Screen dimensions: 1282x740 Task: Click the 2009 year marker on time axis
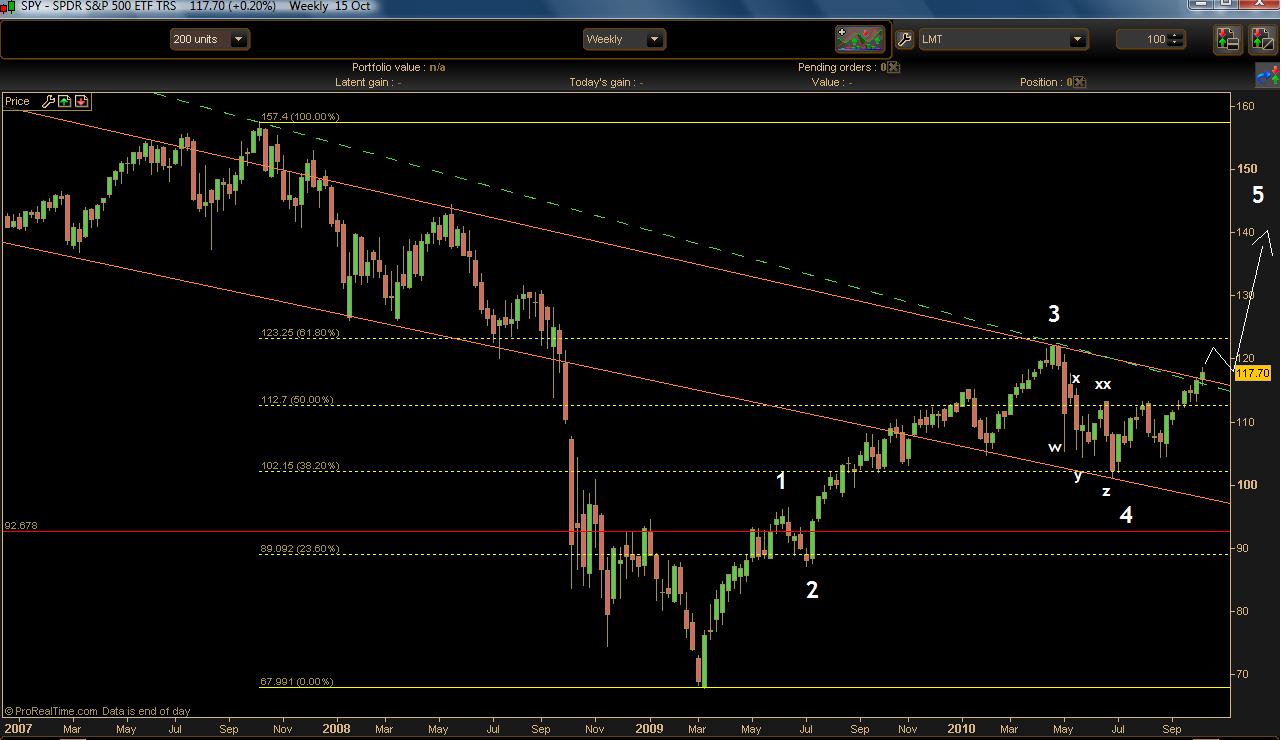pyautogui.click(x=649, y=728)
